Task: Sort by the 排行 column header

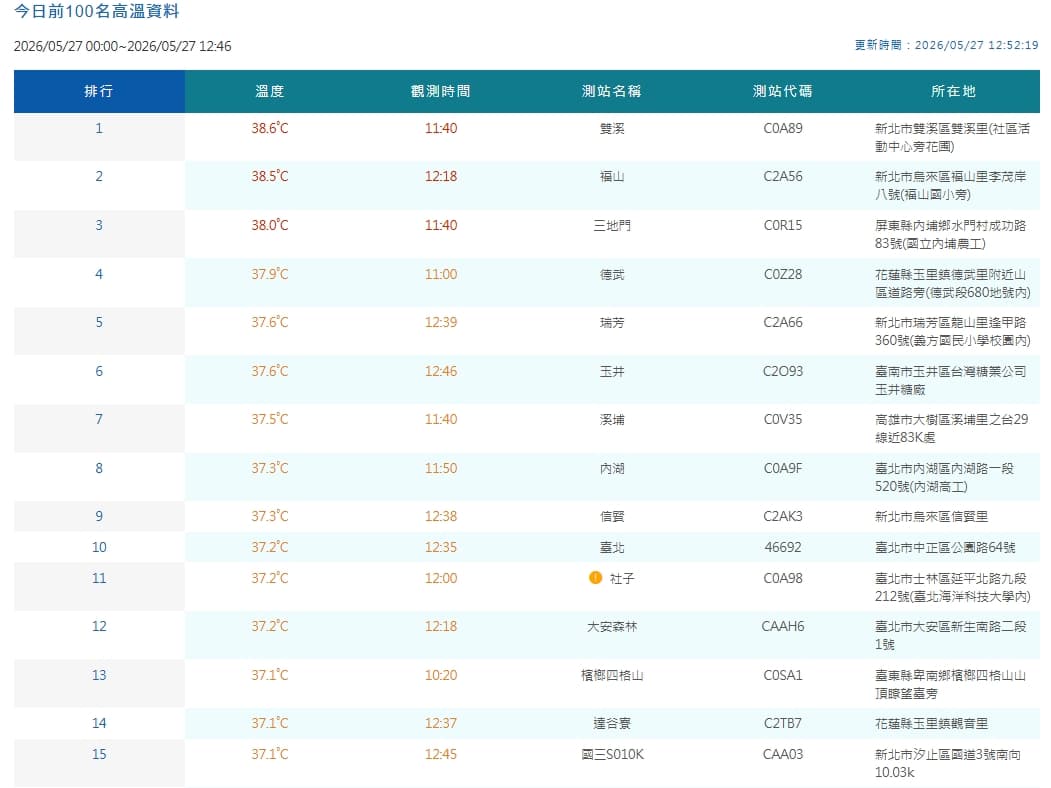Action: tap(99, 91)
